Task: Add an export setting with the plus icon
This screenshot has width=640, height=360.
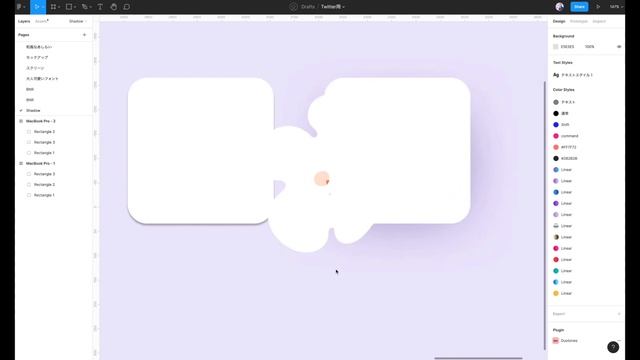Action: point(619,314)
